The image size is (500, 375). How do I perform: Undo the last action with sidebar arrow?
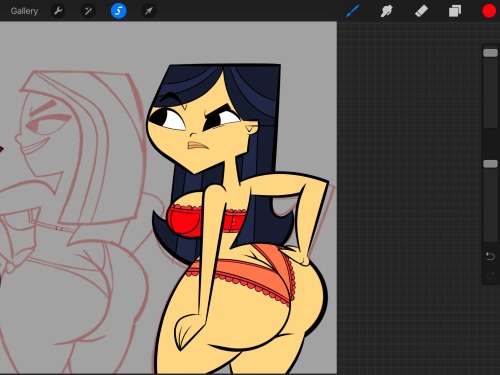(x=490, y=256)
